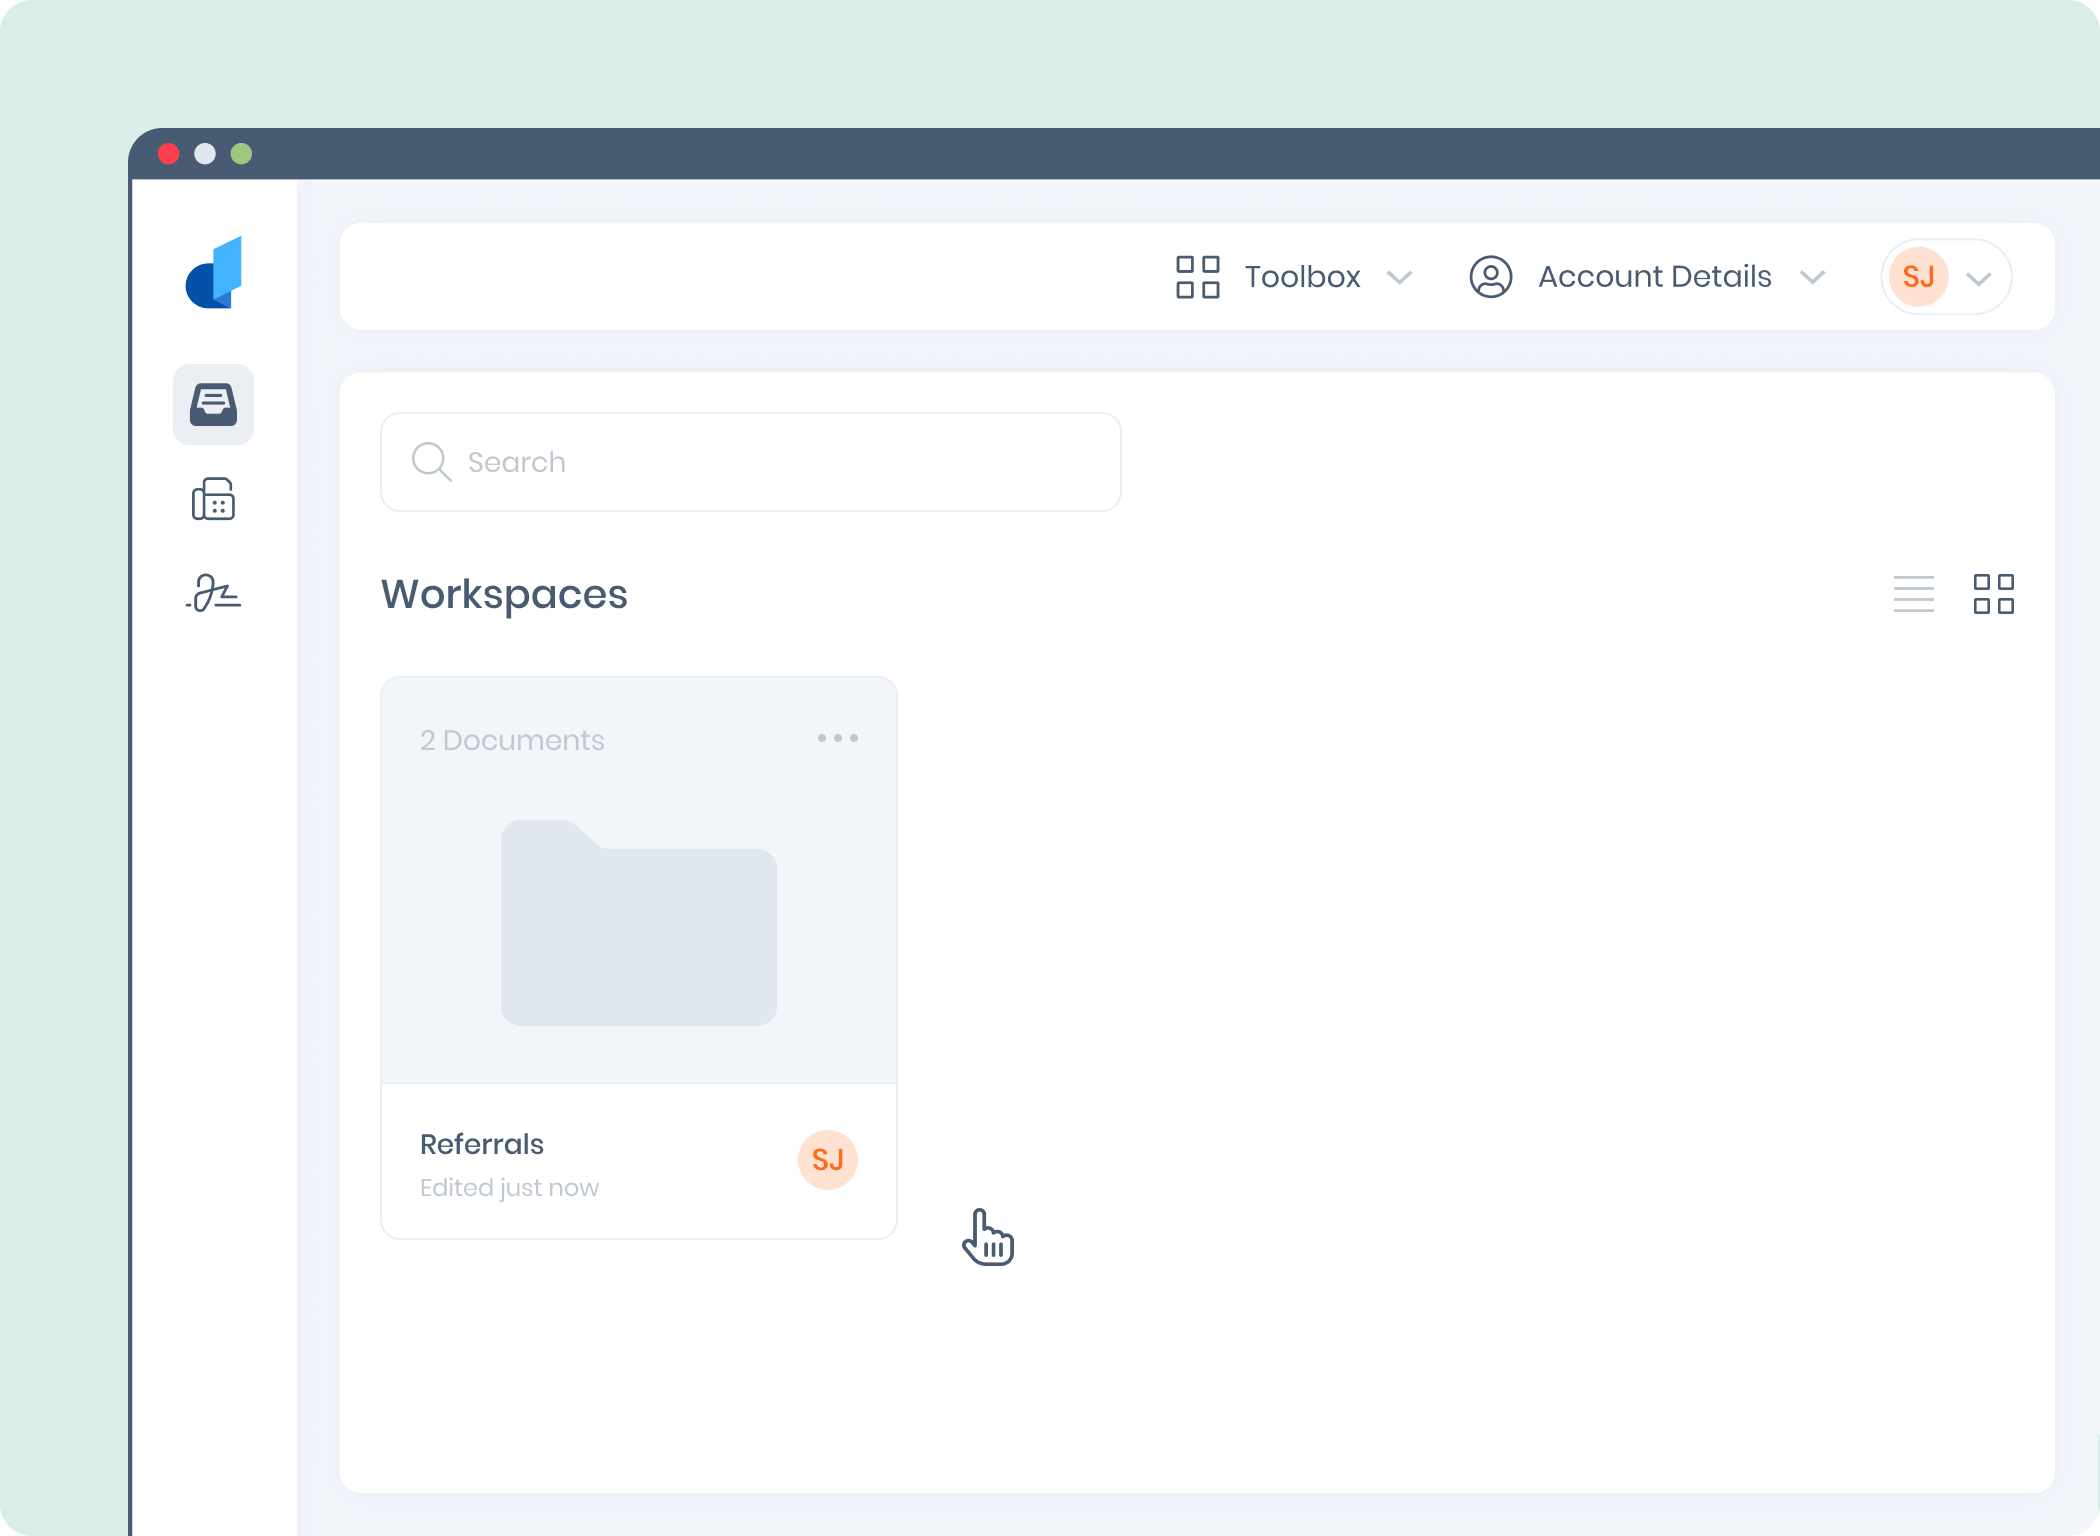
Task: Click the SJ avatar in top bar
Action: tap(1918, 277)
